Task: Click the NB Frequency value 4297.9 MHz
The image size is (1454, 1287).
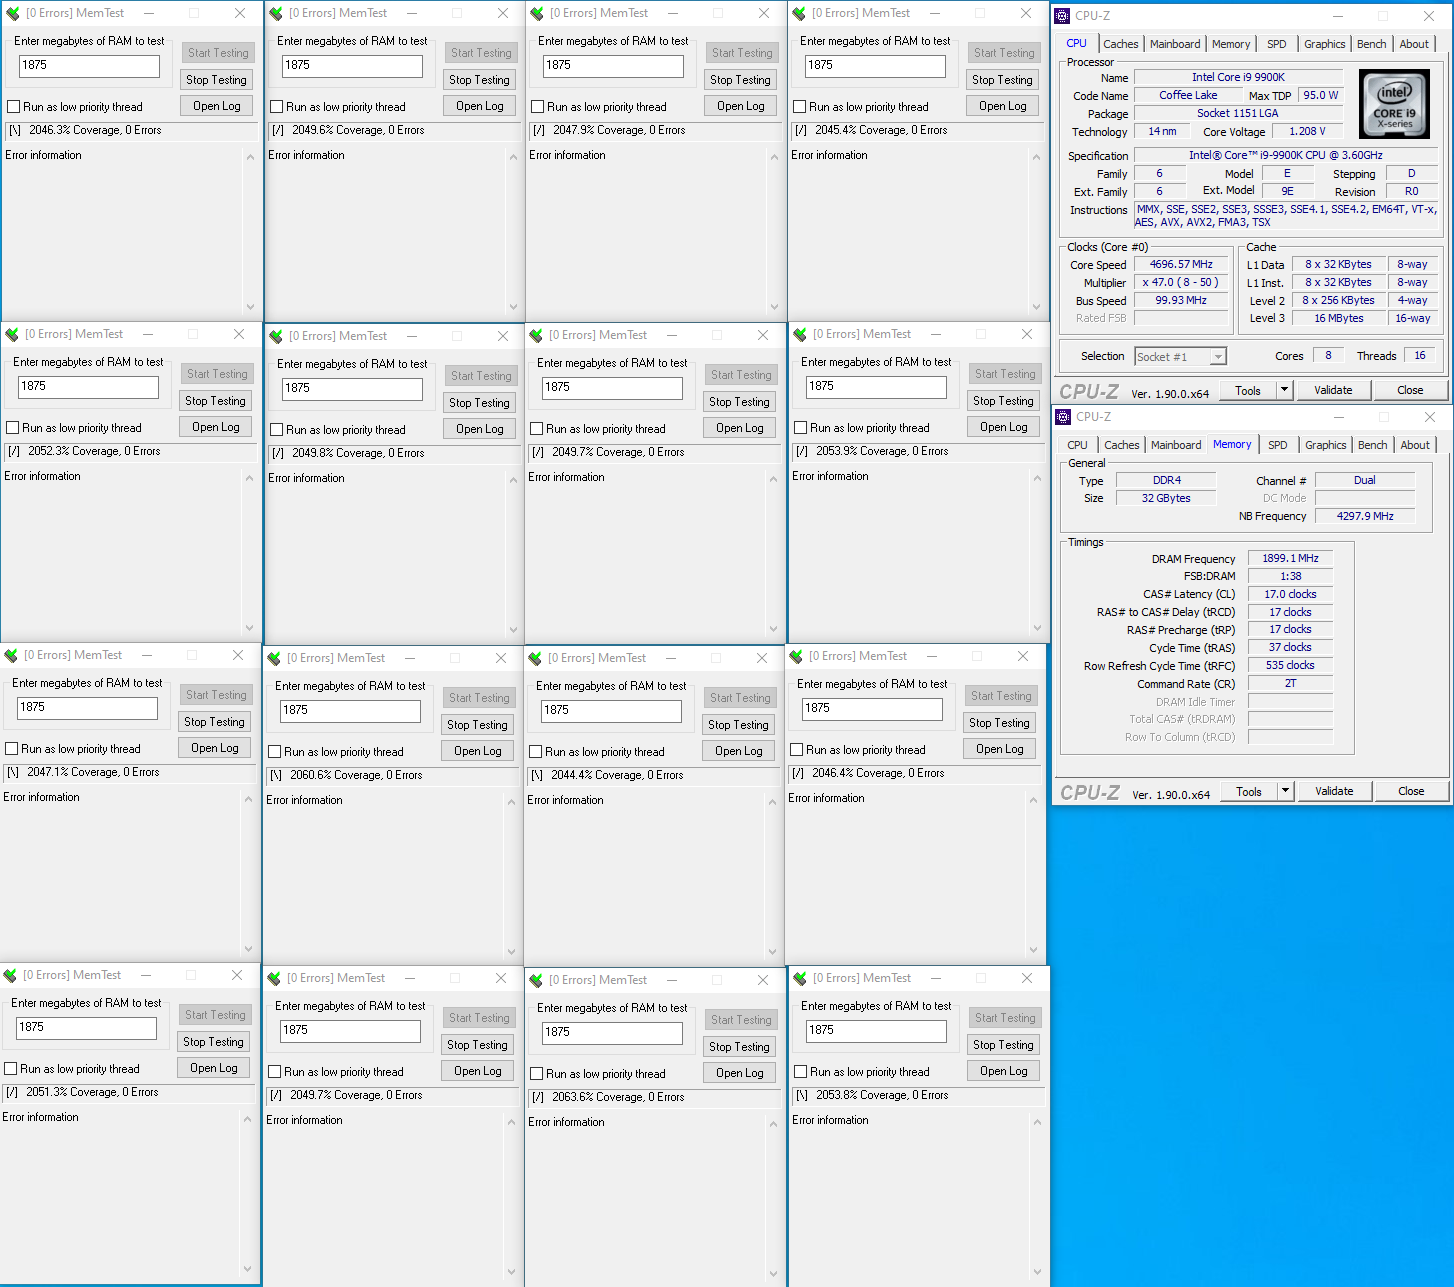Action: tap(1365, 516)
